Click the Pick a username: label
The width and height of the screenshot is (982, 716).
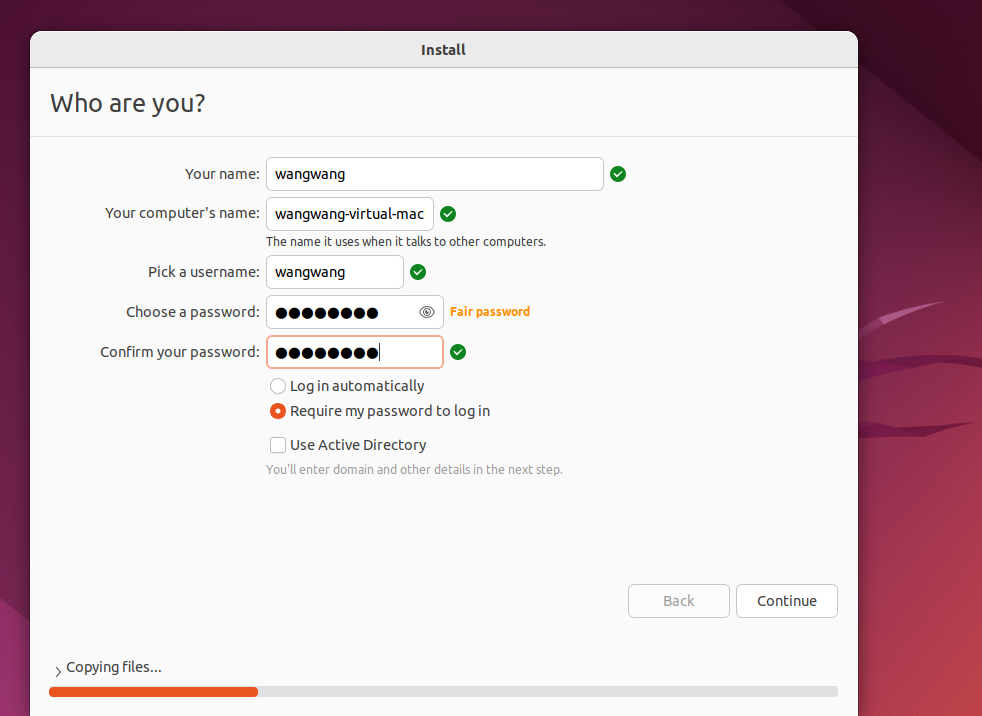tap(204, 272)
